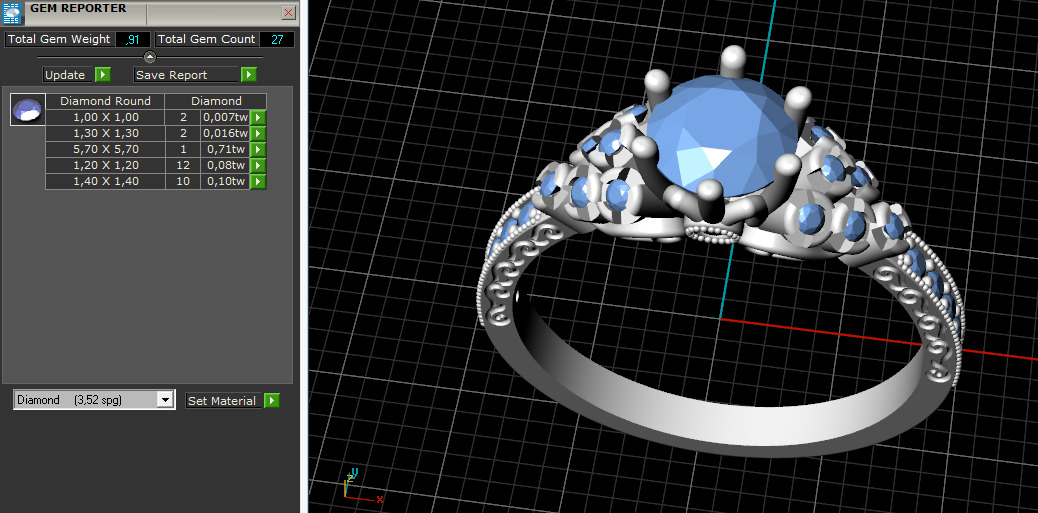Select the 5,70 X 5,70 size cell
The height and width of the screenshot is (513, 1038).
tap(105, 150)
